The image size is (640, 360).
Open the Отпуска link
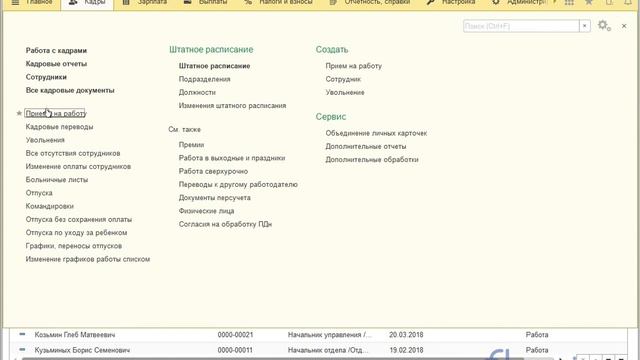(39, 193)
